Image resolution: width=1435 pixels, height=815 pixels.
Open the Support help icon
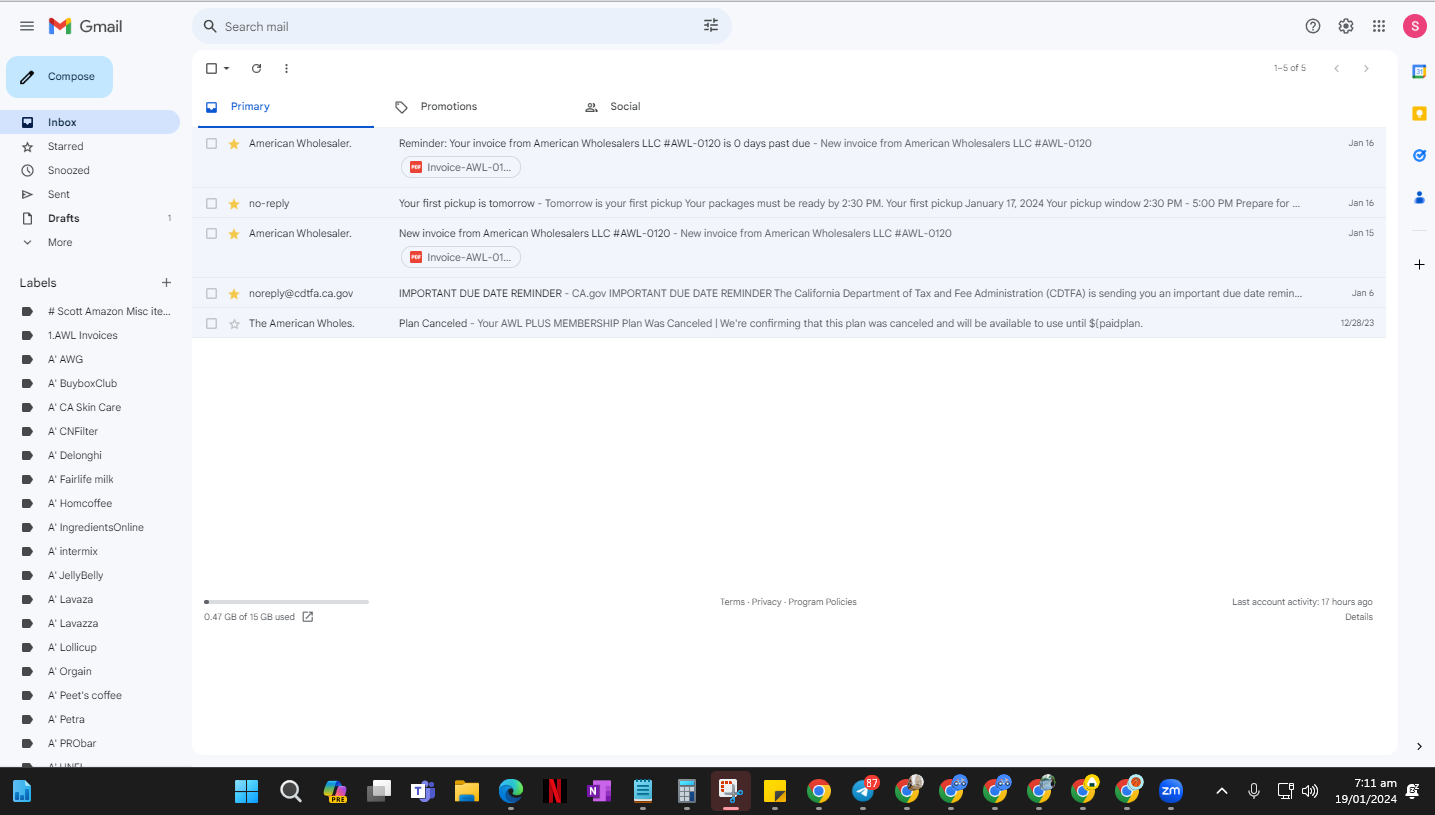1313,26
